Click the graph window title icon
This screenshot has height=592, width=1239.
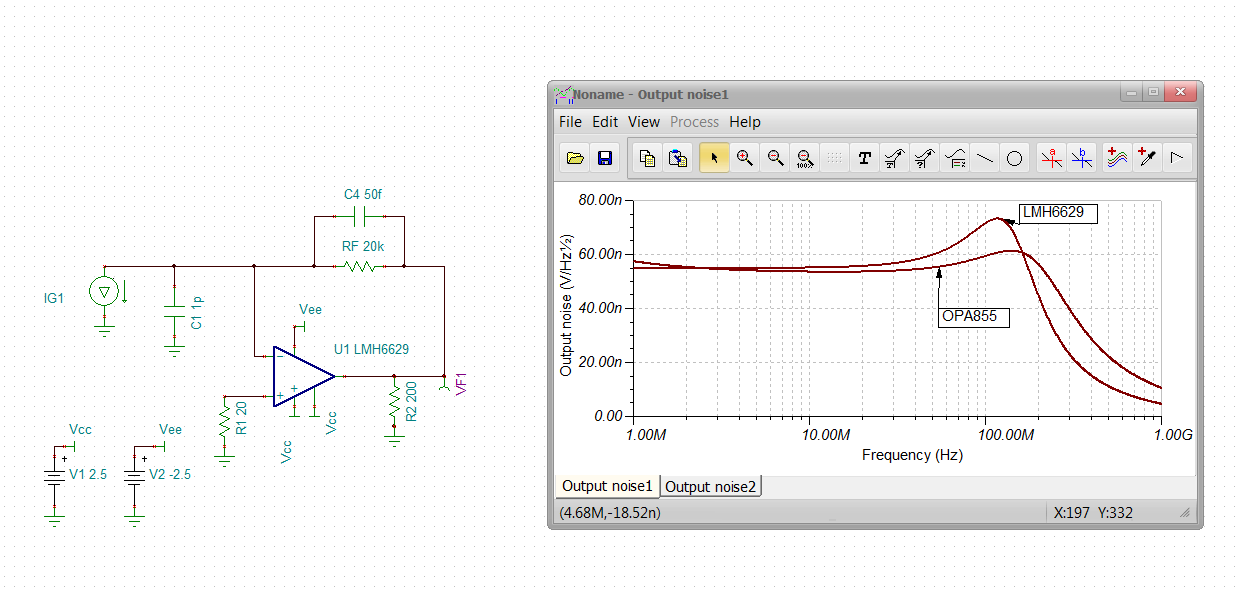click(x=563, y=94)
